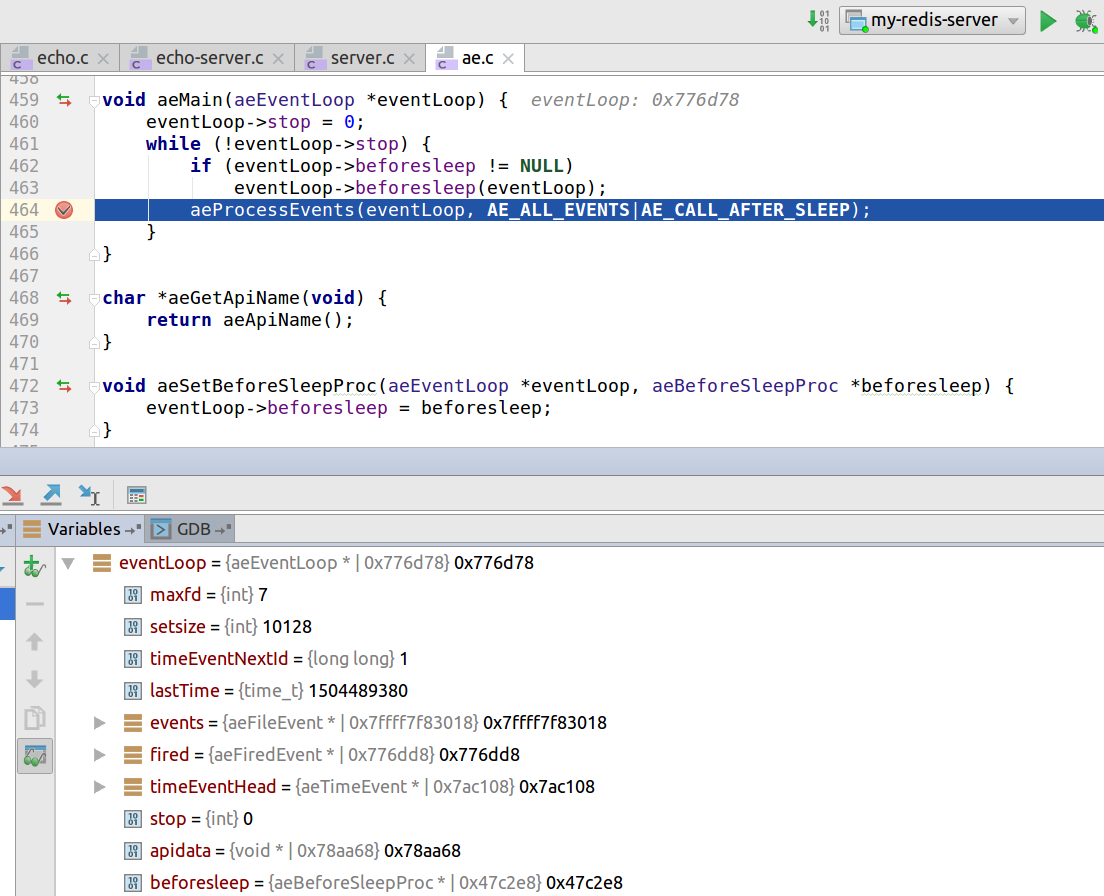
Task: Open the my-redis-server run configuration dropdown
Action: pos(932,20)
